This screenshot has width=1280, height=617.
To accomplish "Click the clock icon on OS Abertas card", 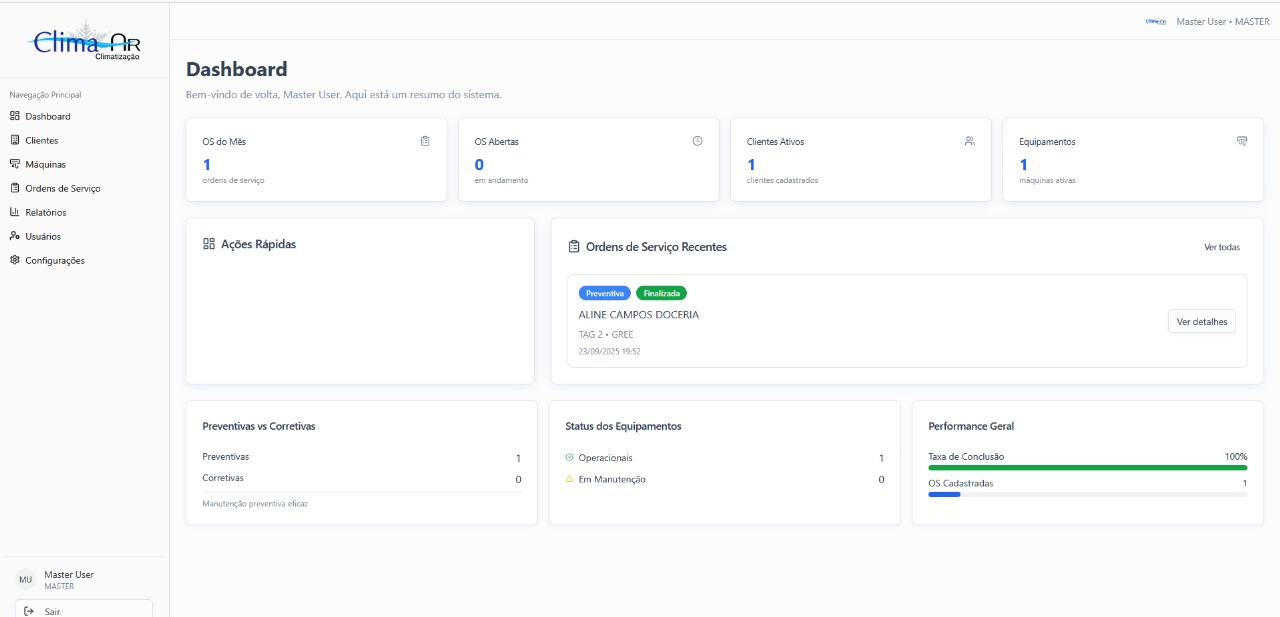I will [697, 141].
